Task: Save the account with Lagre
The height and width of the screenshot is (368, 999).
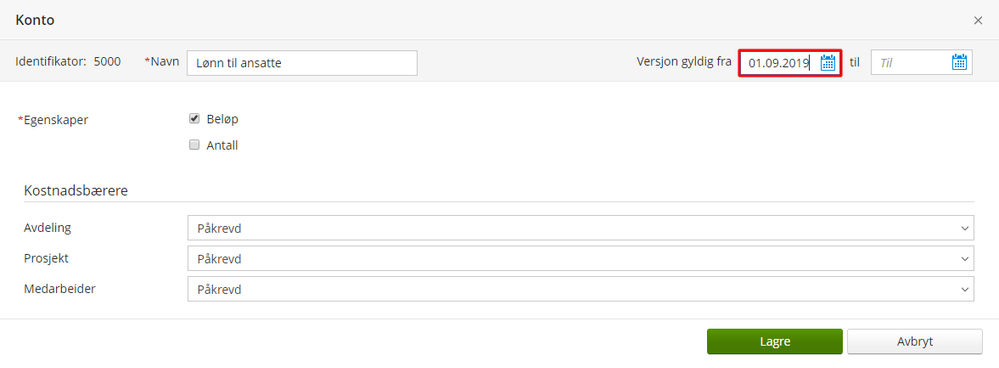Action: click(775, 341)
